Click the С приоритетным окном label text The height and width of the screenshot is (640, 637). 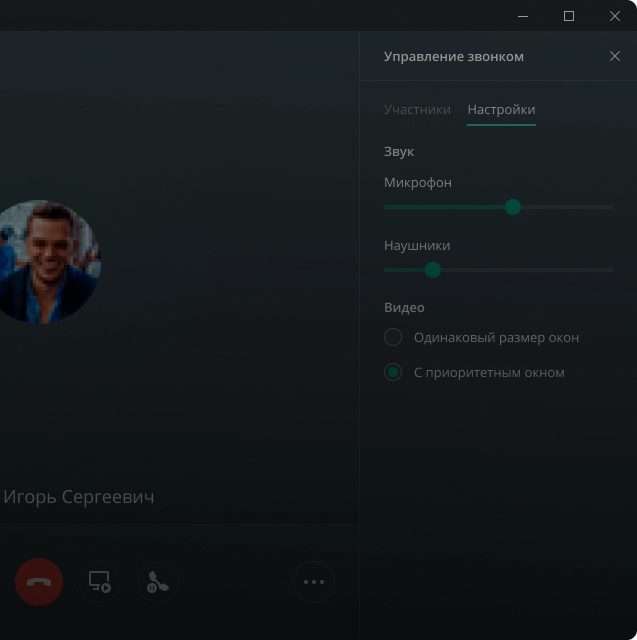pyautogui.click(x=489, y=372)
